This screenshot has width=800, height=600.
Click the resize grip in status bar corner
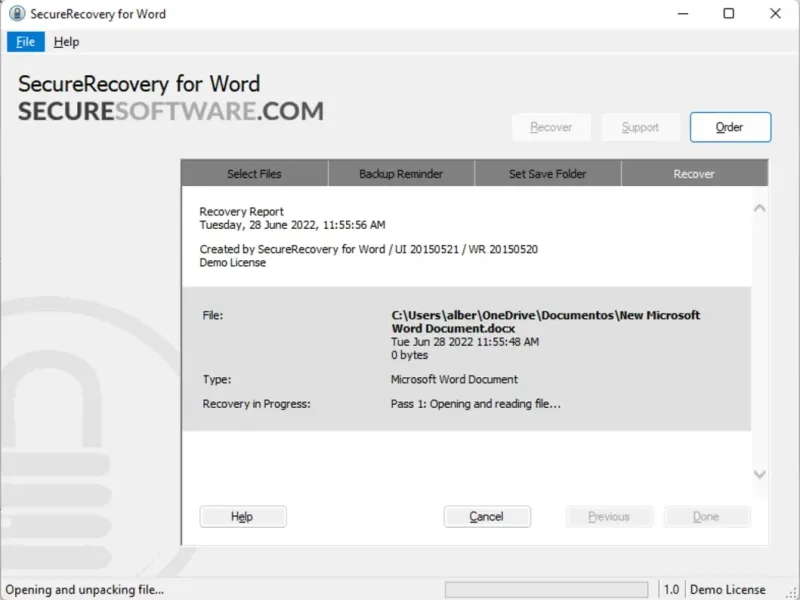pos(793,593)
